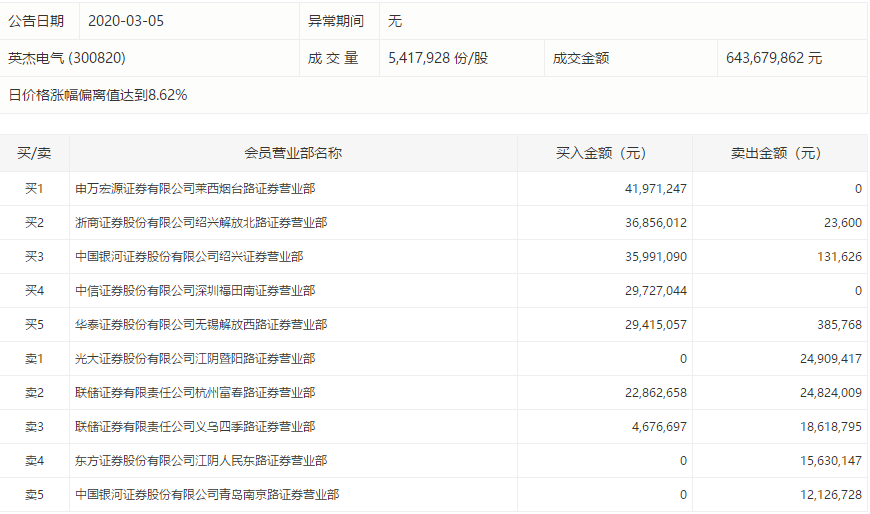Select sell amount 15,630,147
Screen dimensions: 870x514
pyautogui.click(x=831, y=460)
